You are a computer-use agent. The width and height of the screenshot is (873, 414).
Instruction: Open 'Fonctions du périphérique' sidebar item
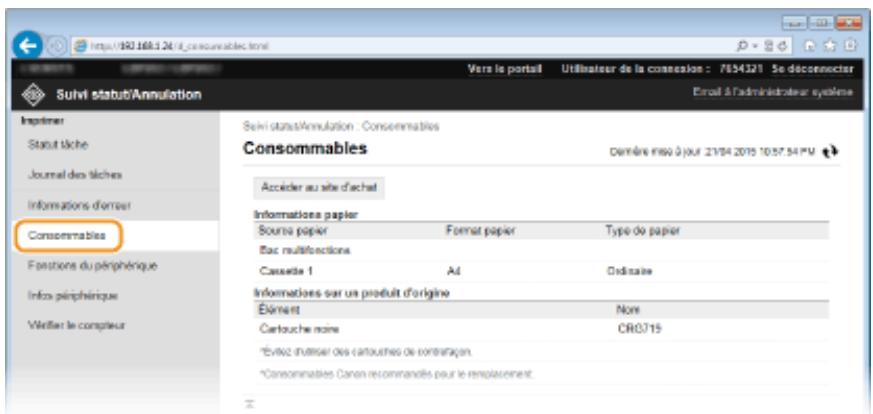point(92,265)
